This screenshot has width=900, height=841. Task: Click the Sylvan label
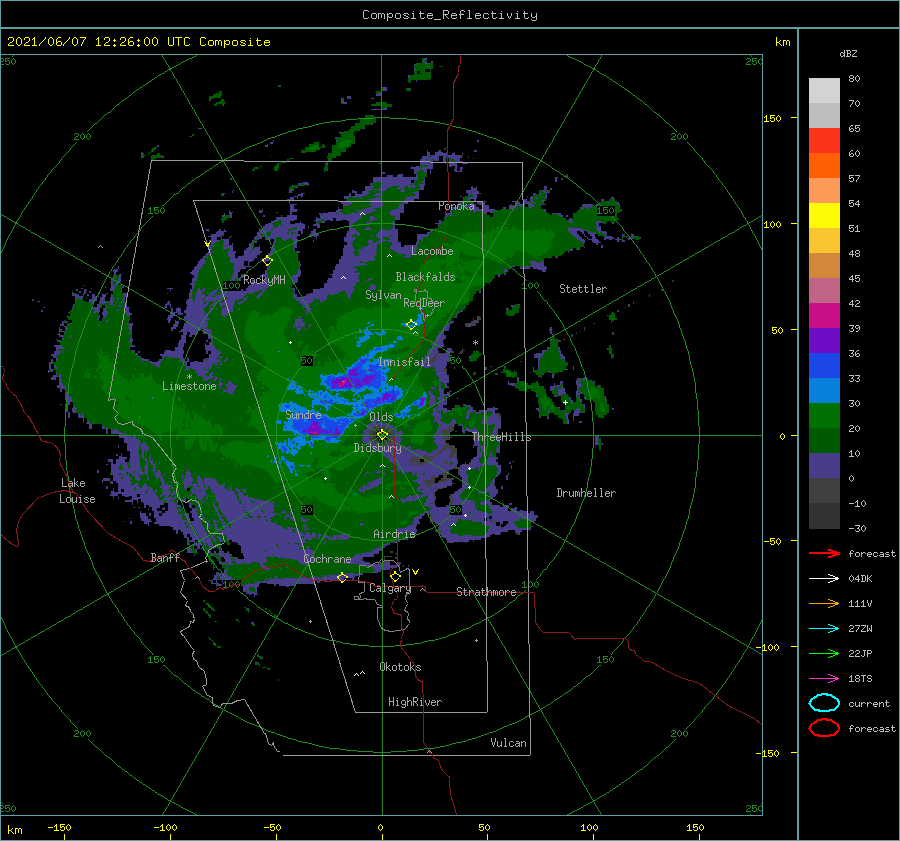(x=383, y=295)
